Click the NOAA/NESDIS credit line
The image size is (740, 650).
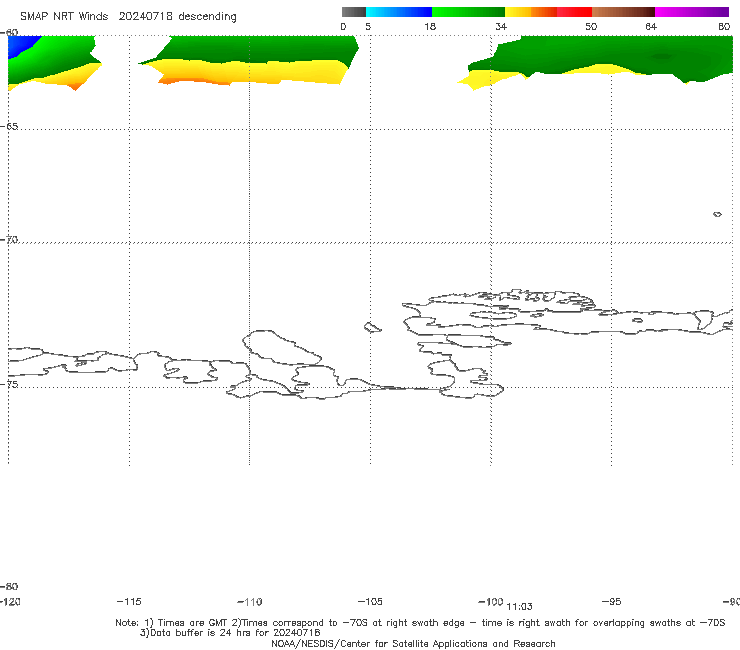tap(413, 643)
